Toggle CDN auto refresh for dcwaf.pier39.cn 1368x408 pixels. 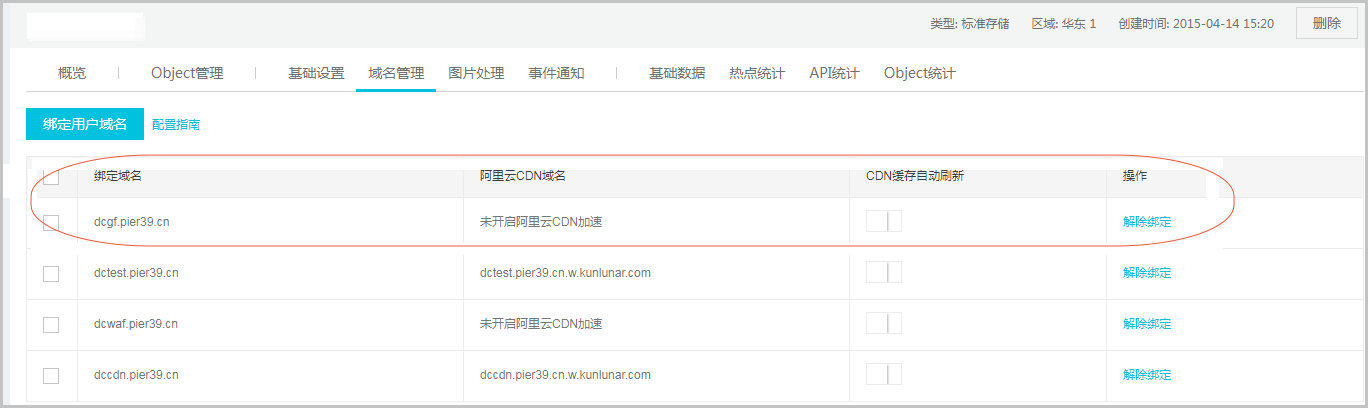click(884, 323)
